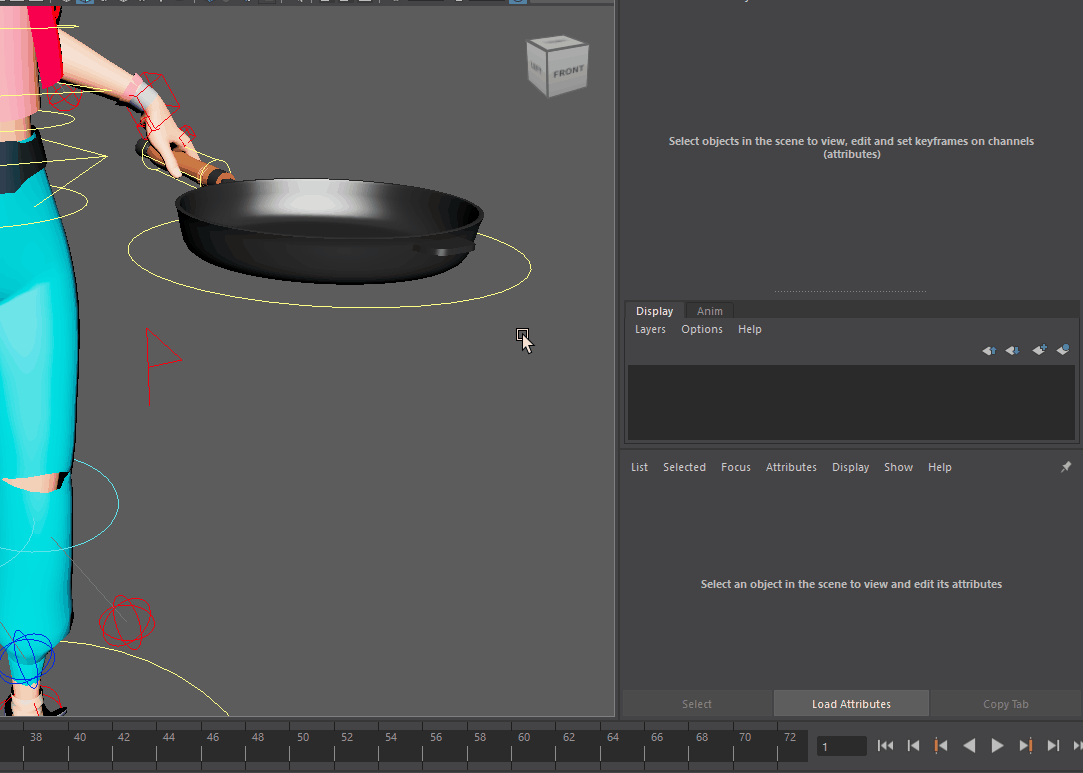Open Options menu in layer editor
The image size is (1083, 773).
click(702, 329)
